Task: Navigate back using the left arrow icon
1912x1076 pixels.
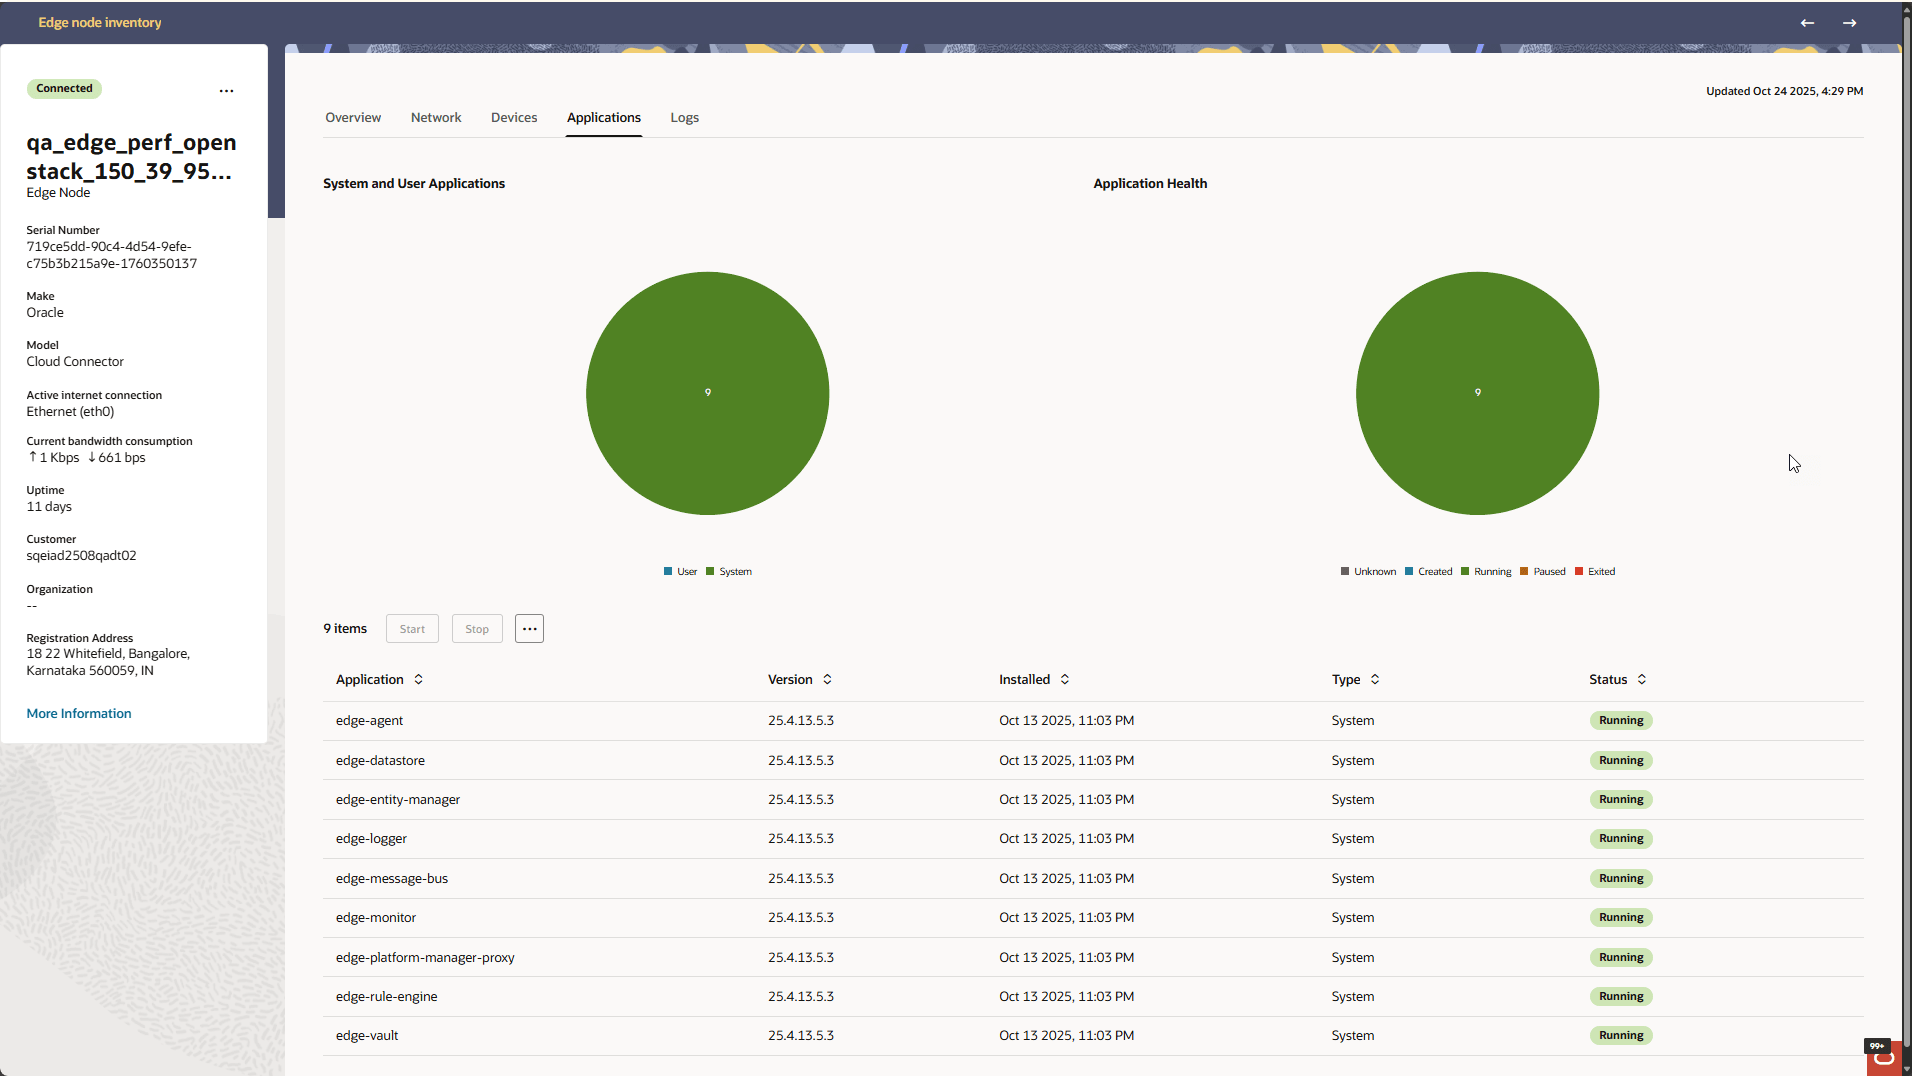Action: [1807, 22]
